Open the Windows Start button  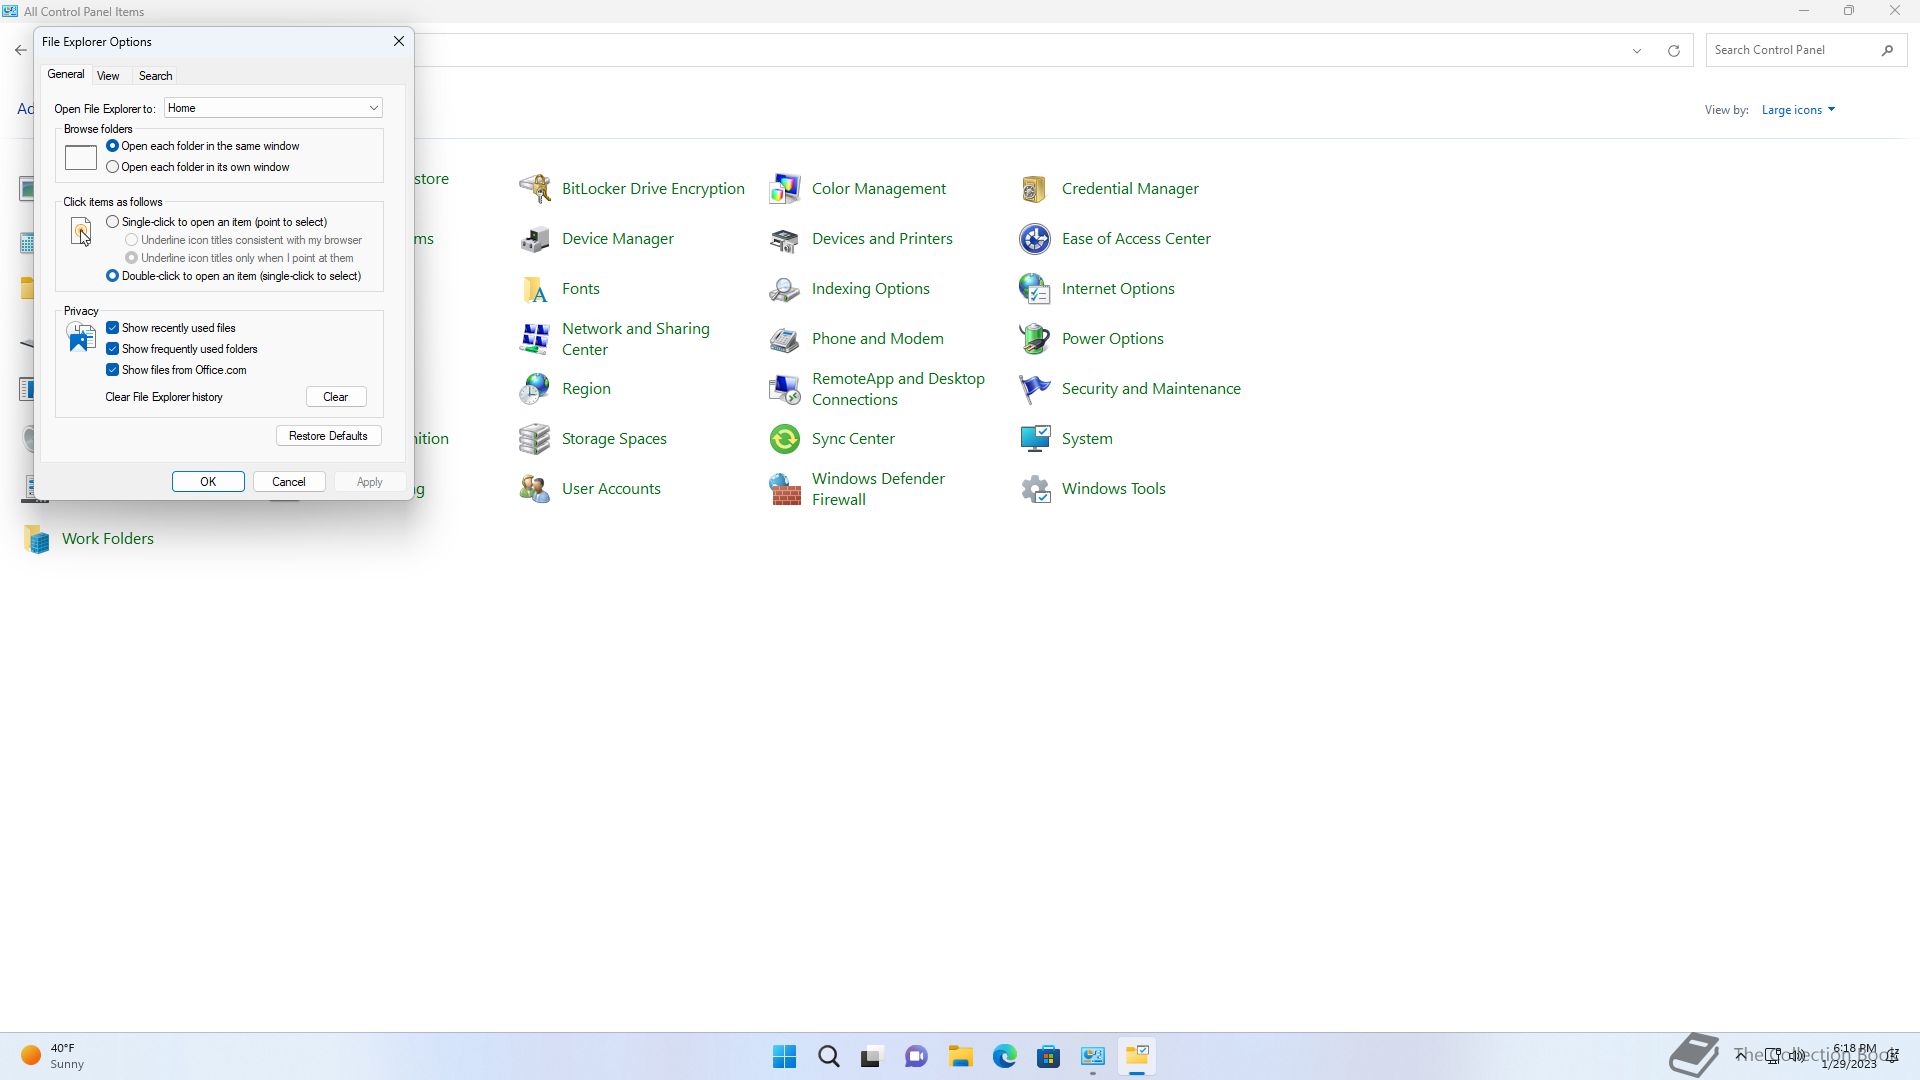[785, 1056]
